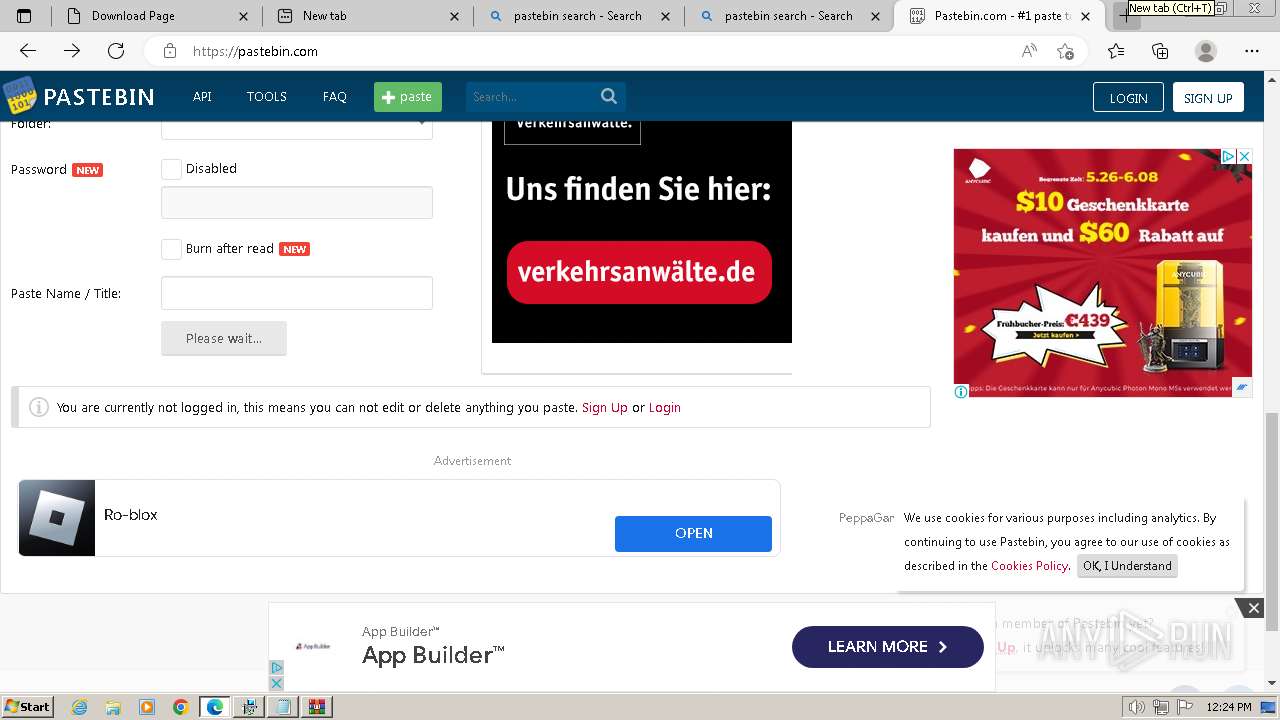
Task: Open the Favorites list icon
Action: coord(1116,51)
